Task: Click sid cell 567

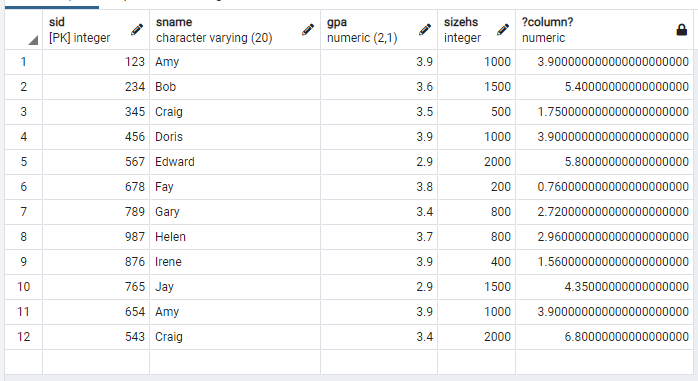Action: tap(96, 162)
